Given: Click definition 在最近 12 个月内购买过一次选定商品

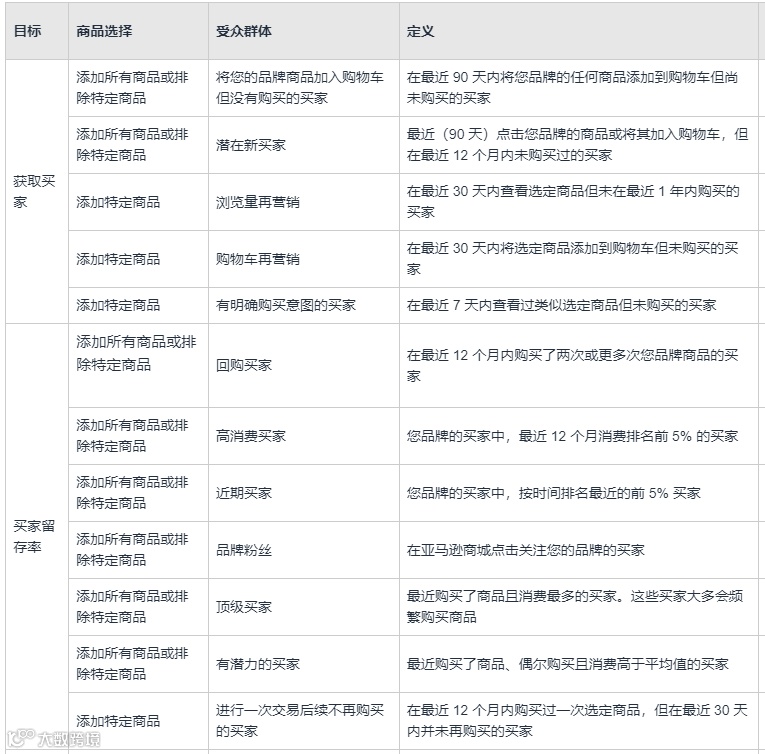Looking at the screenshot, I should 577,720.
